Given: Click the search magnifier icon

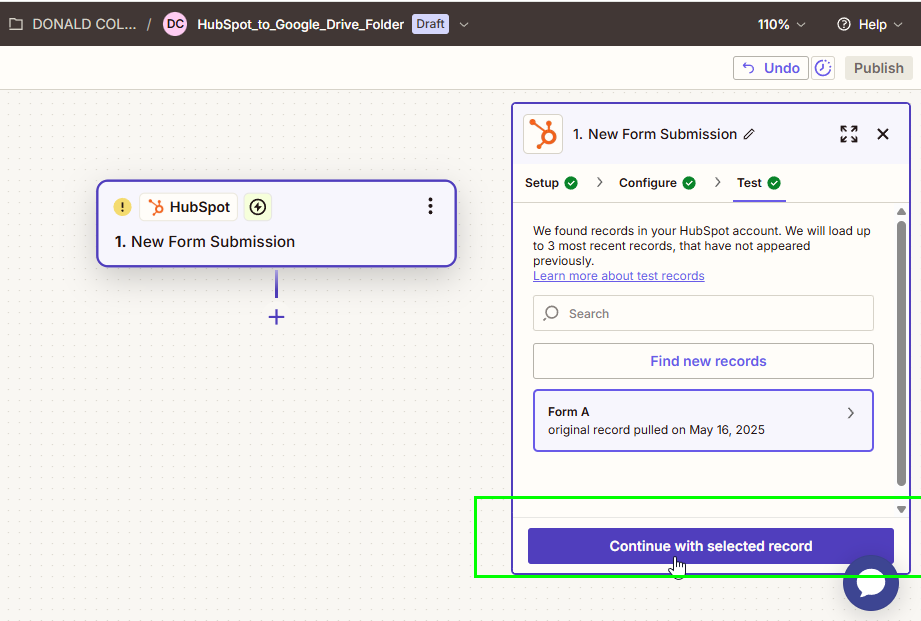Looking at the screenshot, I should click(551, 313).
